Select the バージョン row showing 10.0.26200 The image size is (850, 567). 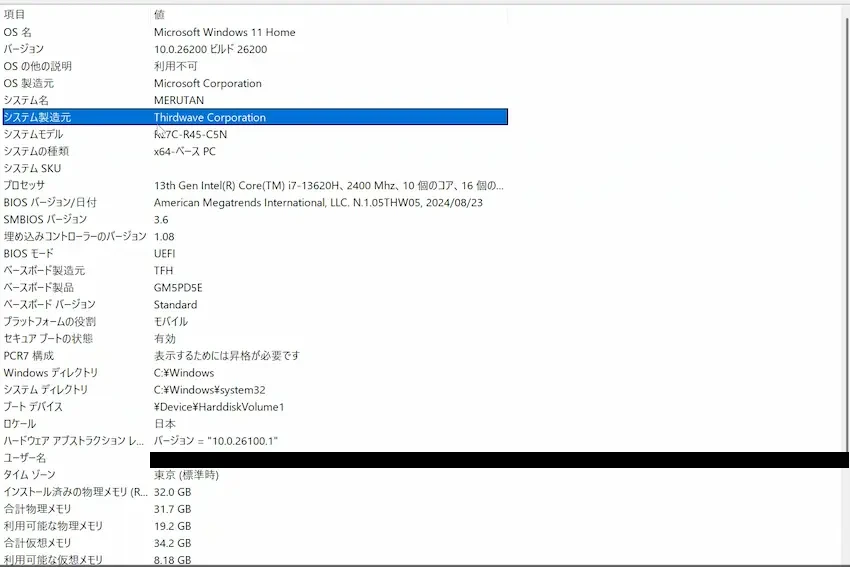[x=255, y=49]
